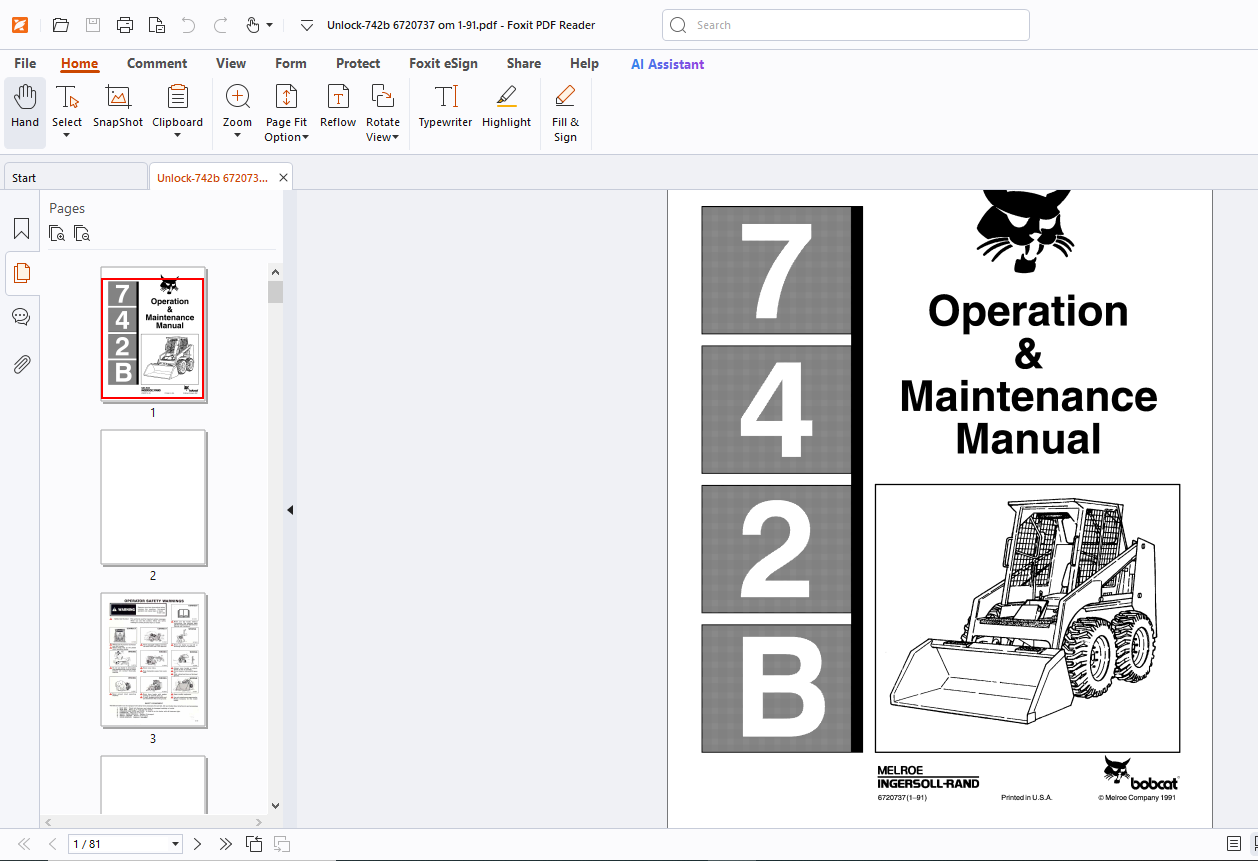Select the Highlight tool
The image size is (1258, 861).
(x=506, y=107)
